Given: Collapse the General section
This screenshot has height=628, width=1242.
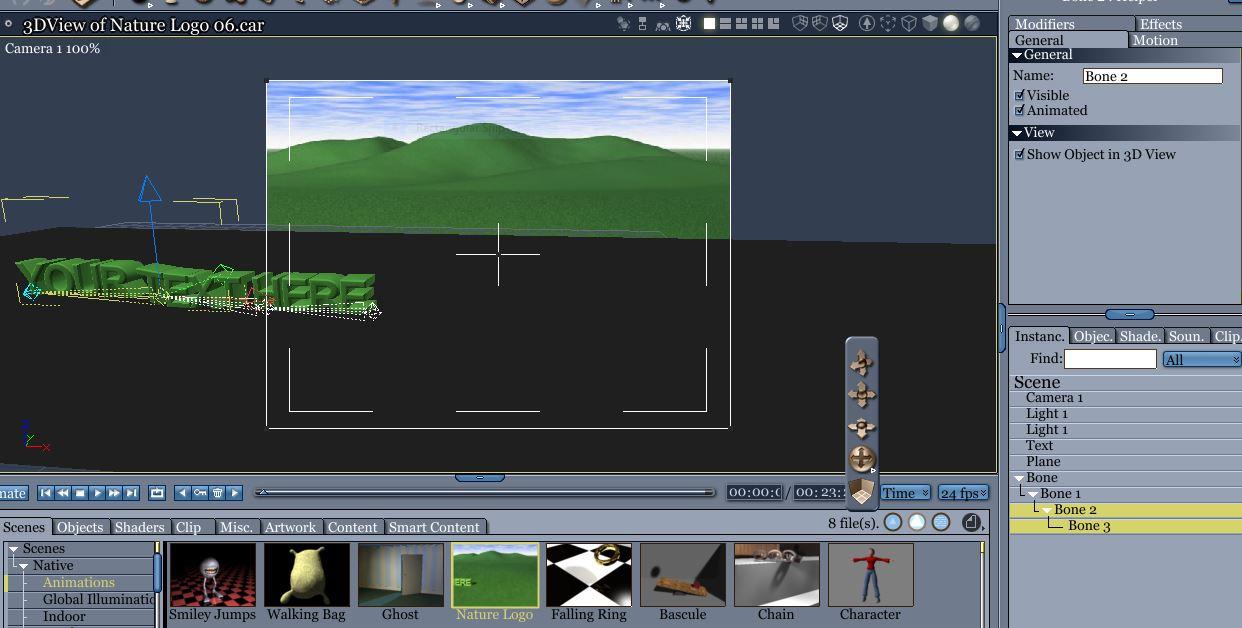Looking at the screenshot, I should 1017,55.
